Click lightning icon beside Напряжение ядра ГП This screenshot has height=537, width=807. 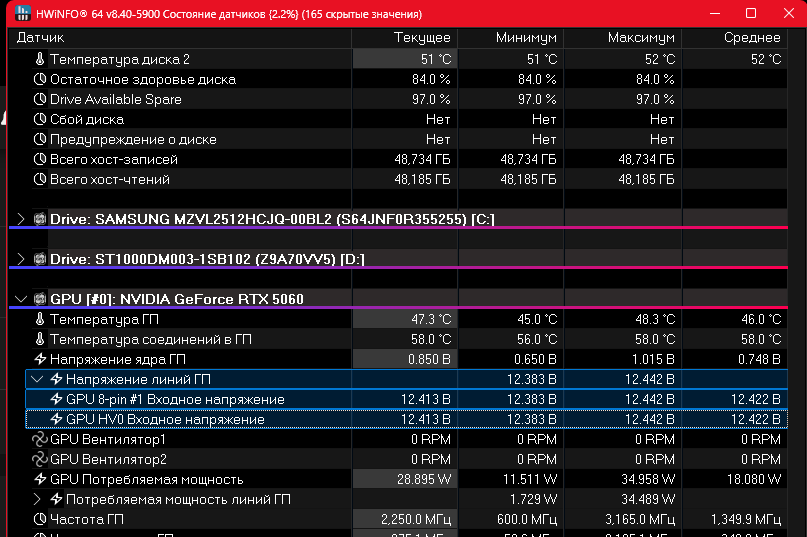40,360
